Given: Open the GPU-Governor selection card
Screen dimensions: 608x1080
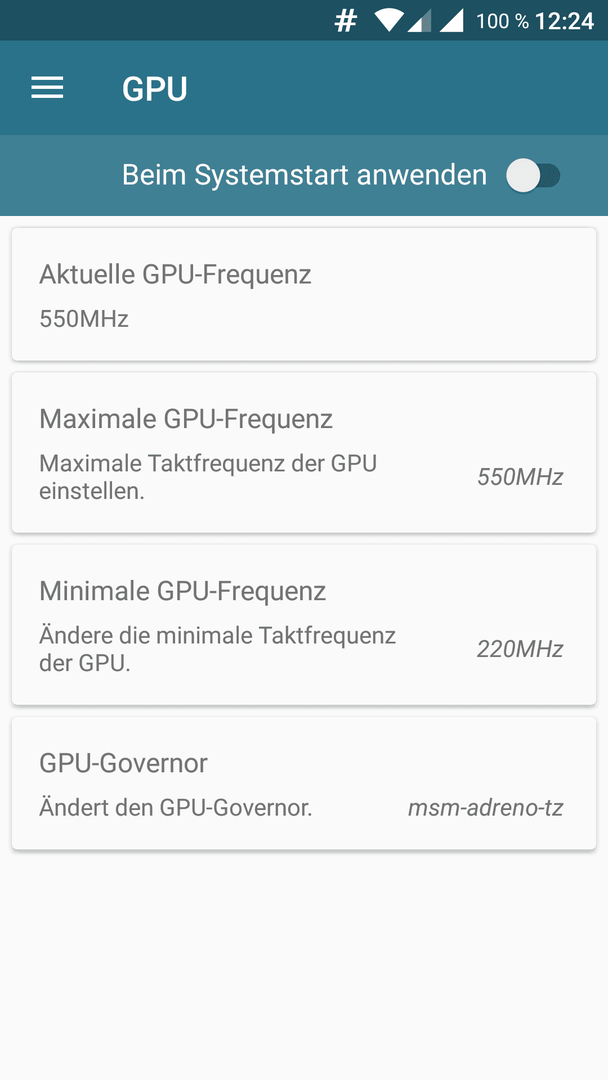Looking at the screenshot, I should [x=304, y=783].
